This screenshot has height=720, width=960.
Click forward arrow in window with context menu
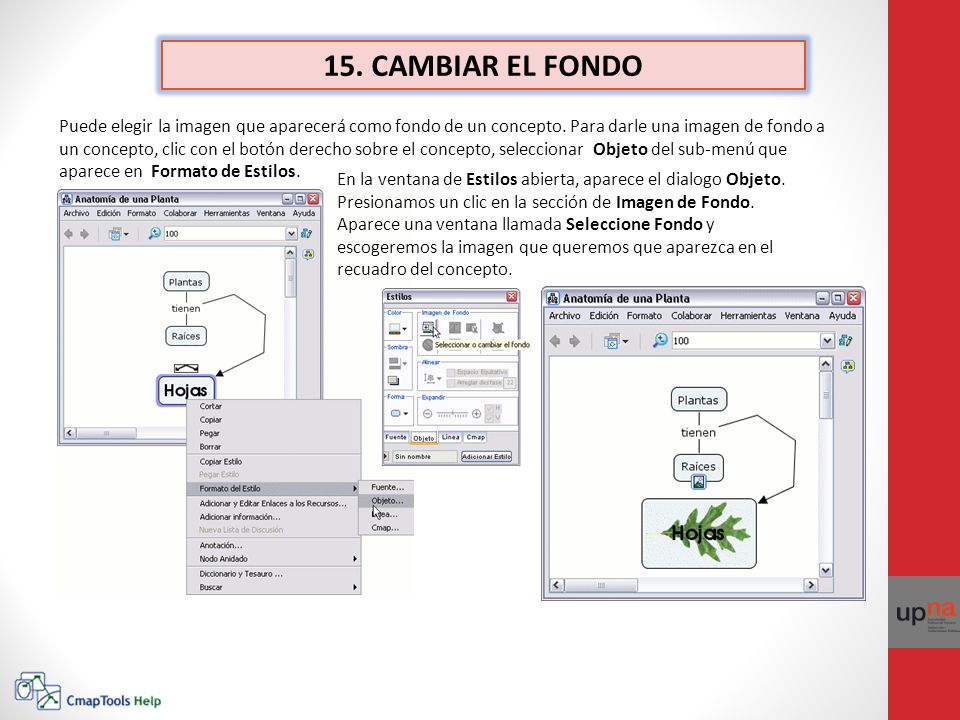[x=84, y=234]
